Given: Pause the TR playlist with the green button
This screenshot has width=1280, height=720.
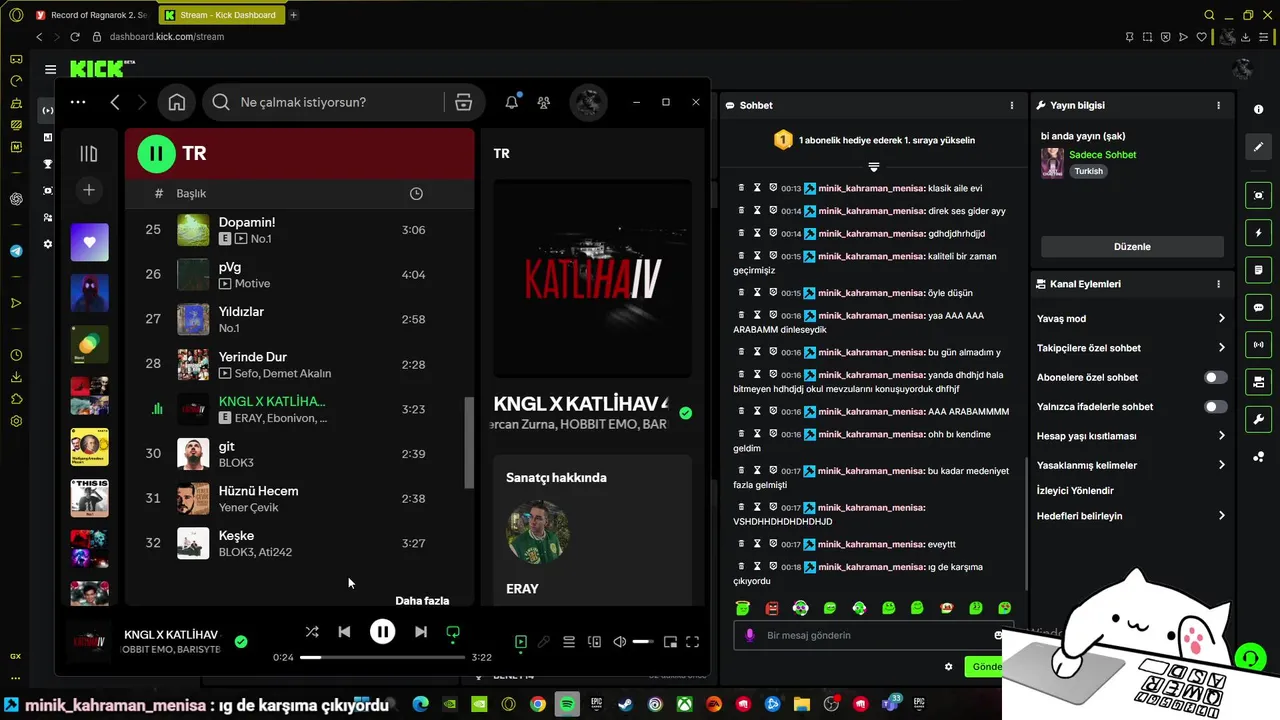Looking at the screenshot, I should tap(156, 153).
